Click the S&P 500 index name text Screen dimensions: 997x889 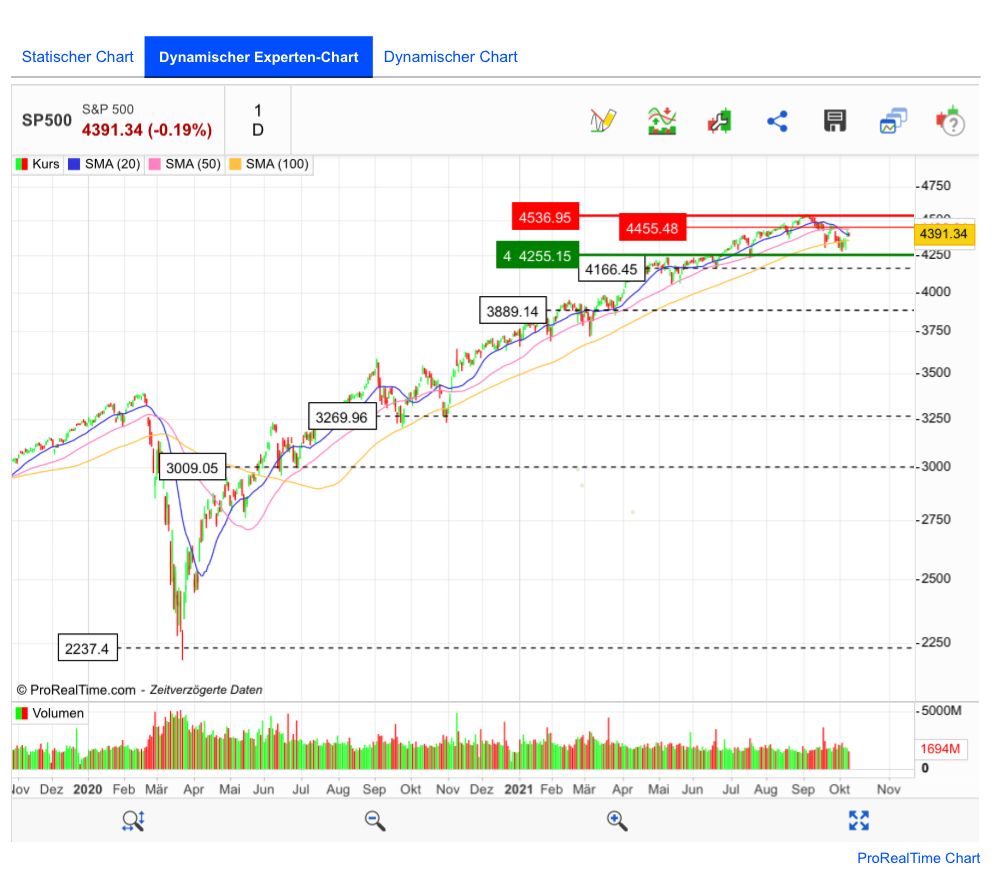[107, 109]
